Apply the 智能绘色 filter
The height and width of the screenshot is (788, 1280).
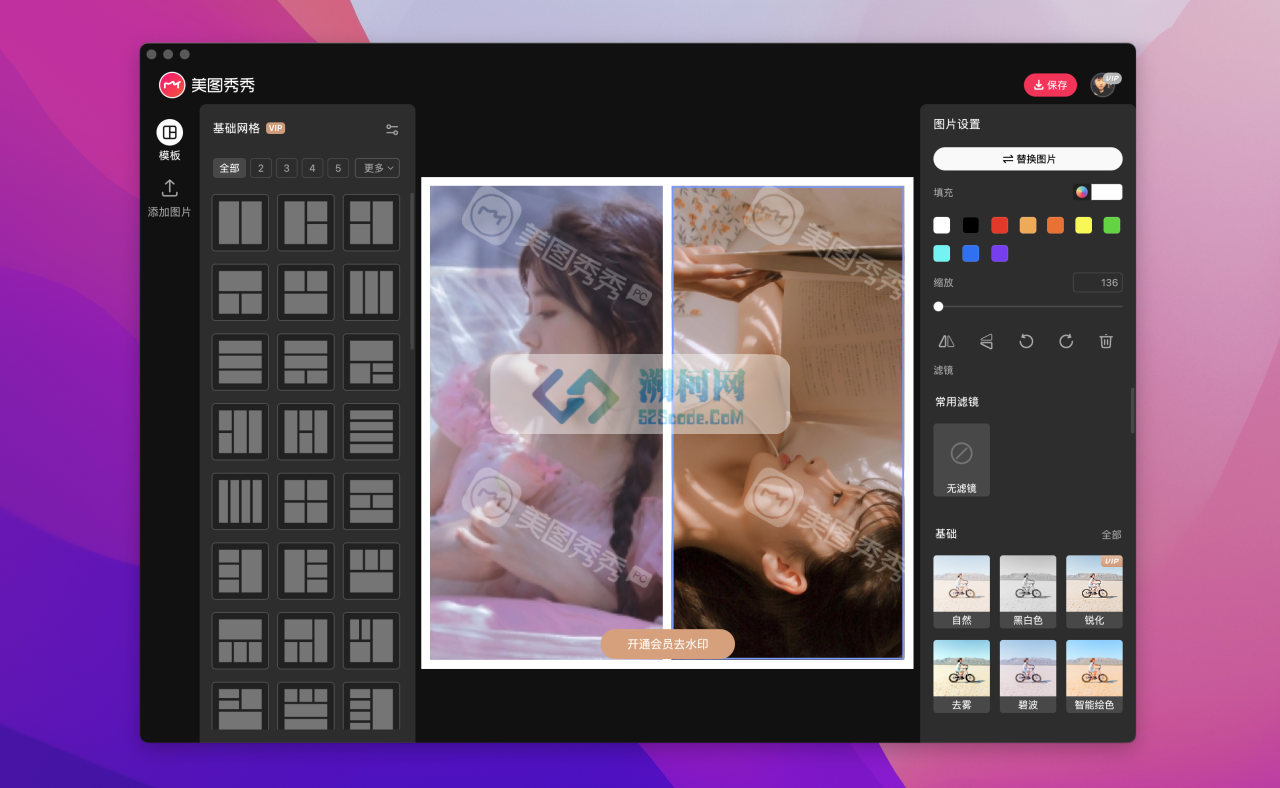pyautogui.click(x=1094, y=677)
